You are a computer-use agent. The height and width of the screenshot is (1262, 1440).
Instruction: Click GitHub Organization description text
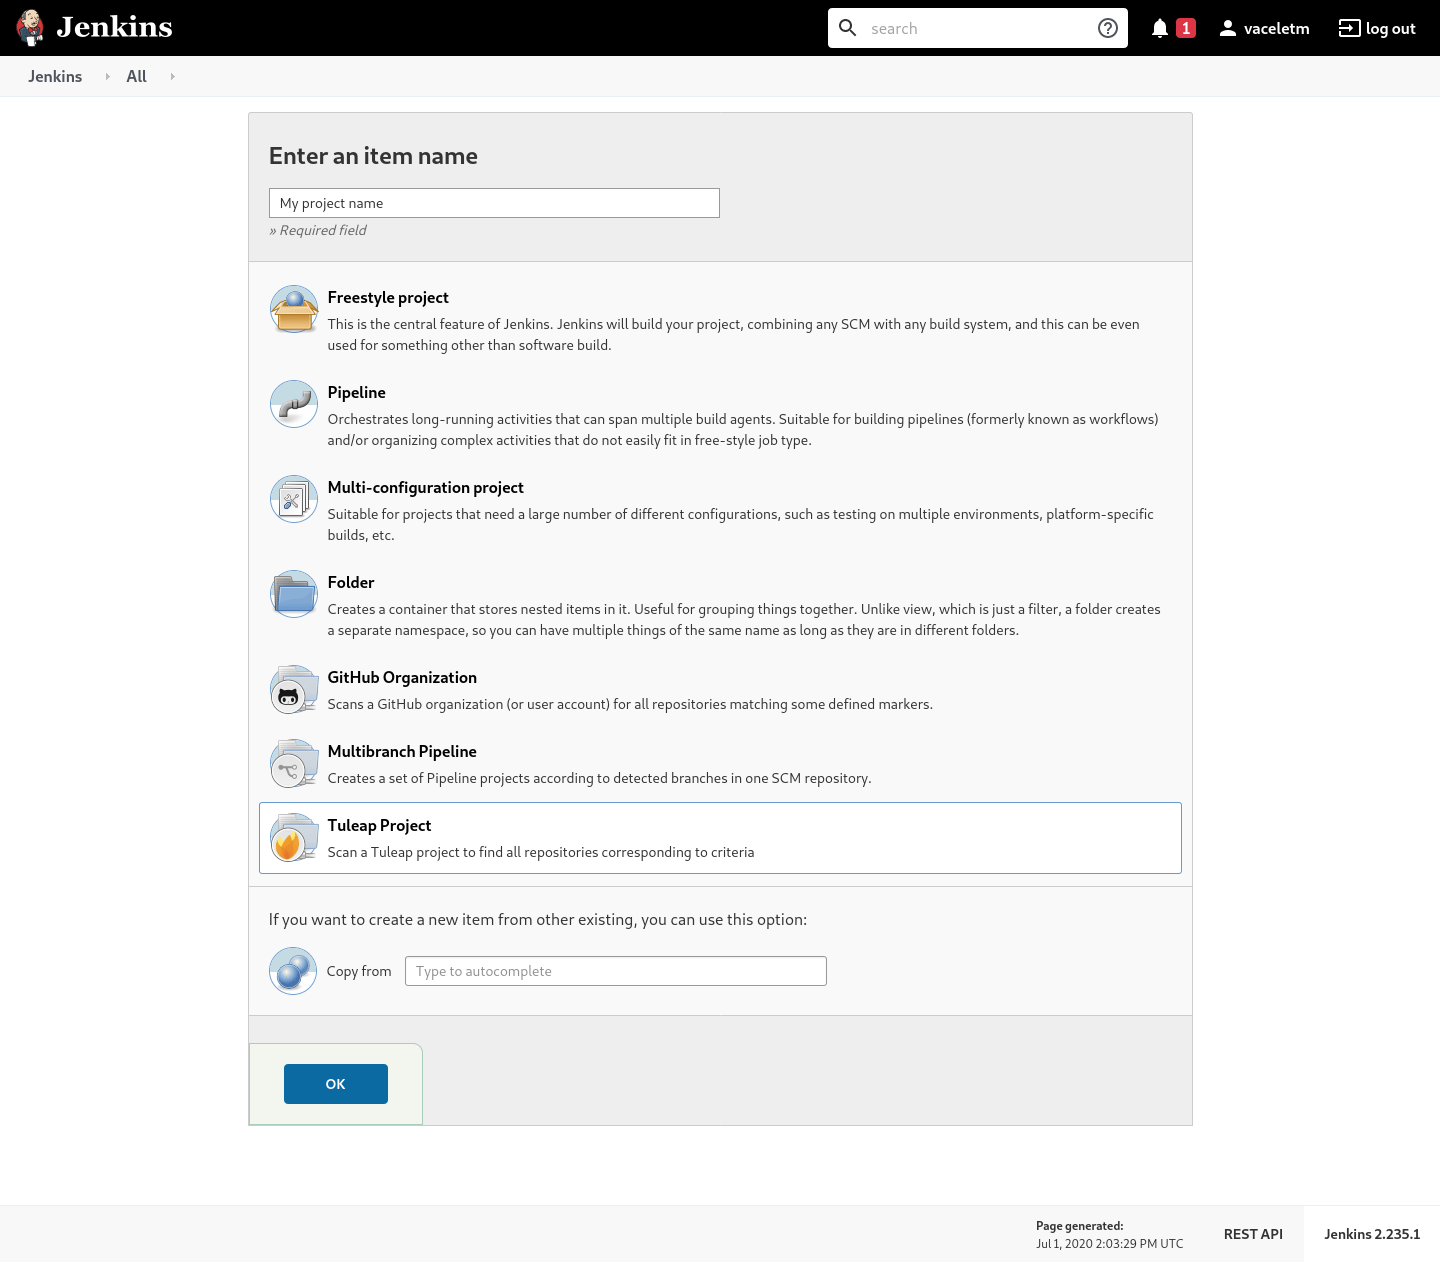pyautogui.click(x=630, y=704)
